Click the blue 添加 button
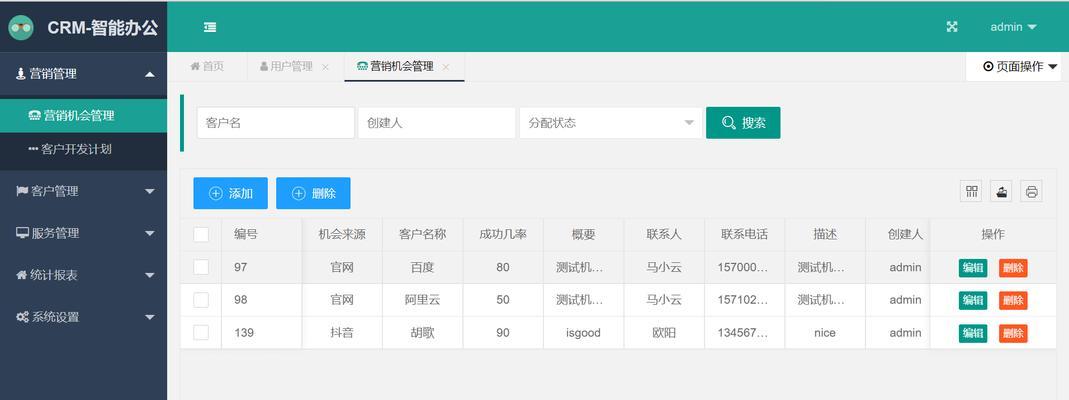This screenshot has width=1069, height=400. [230, 194]
